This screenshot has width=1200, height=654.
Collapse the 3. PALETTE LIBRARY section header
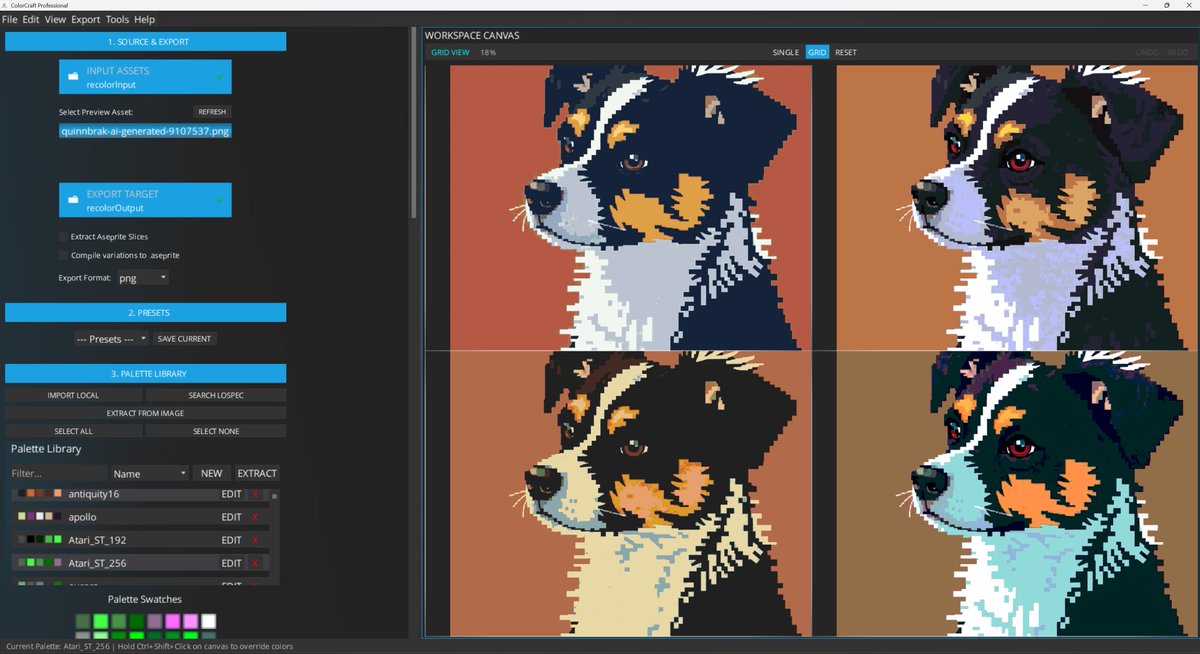pos(146,374)
